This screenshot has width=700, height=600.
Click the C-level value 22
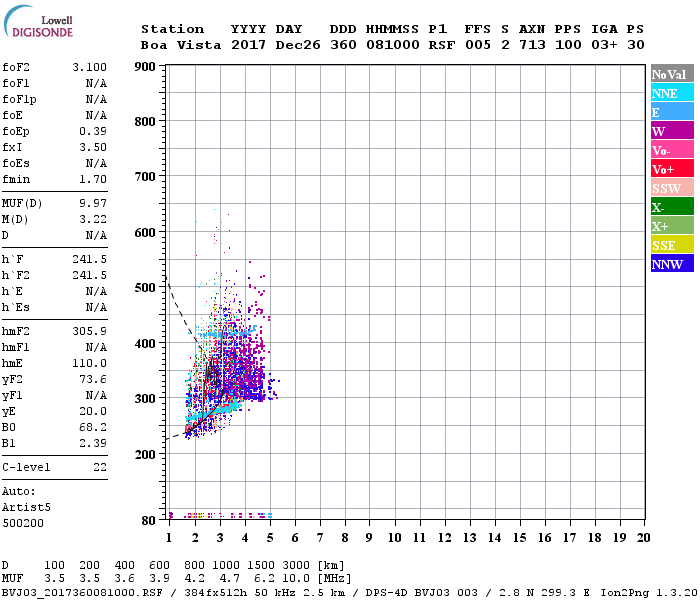pyautogui.click(x=100, y=467)
